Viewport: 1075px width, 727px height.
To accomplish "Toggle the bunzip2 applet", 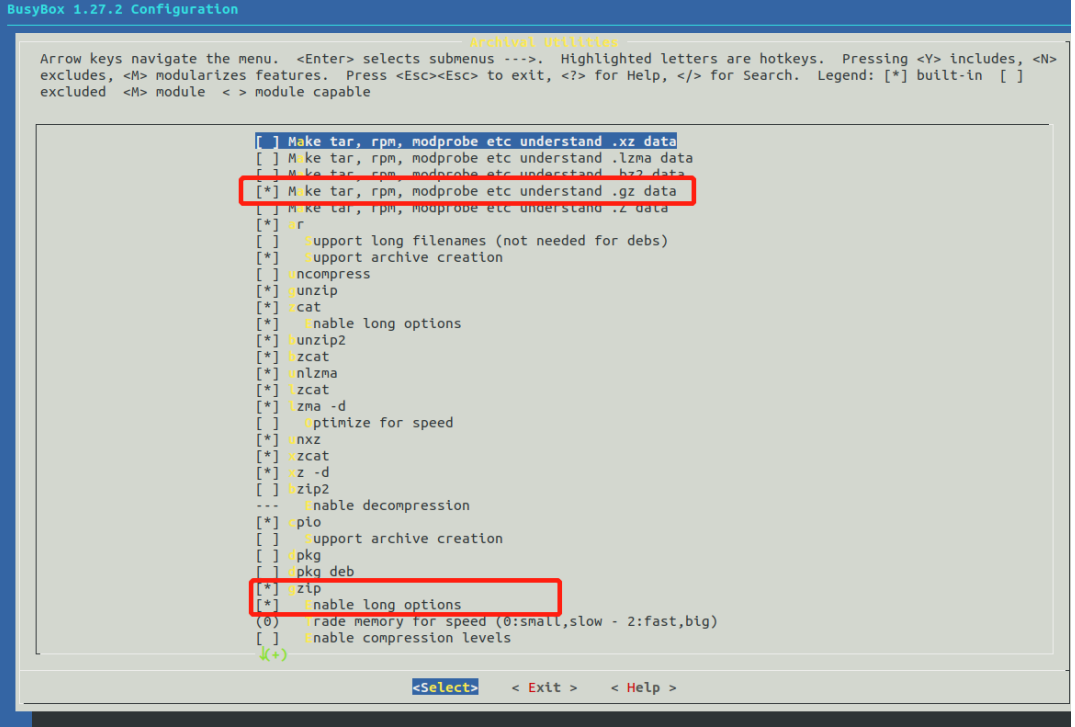I will click(300, 340).
